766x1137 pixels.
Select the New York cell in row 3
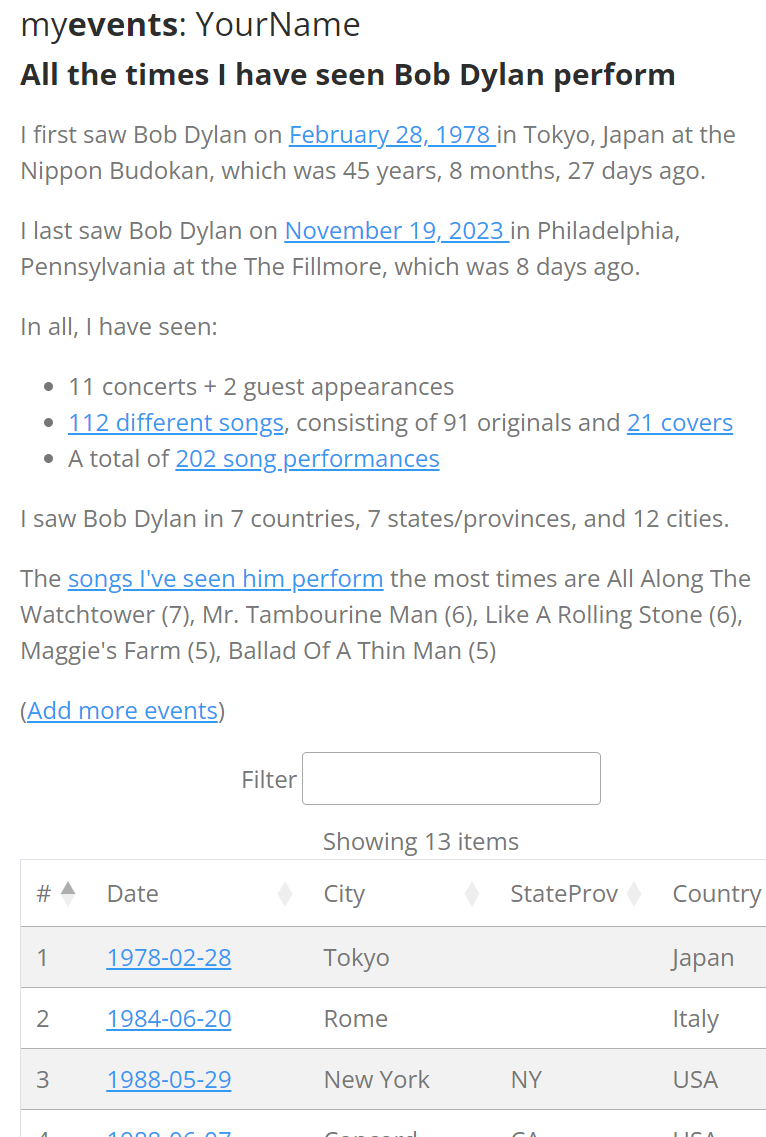tap(376, 1080)
